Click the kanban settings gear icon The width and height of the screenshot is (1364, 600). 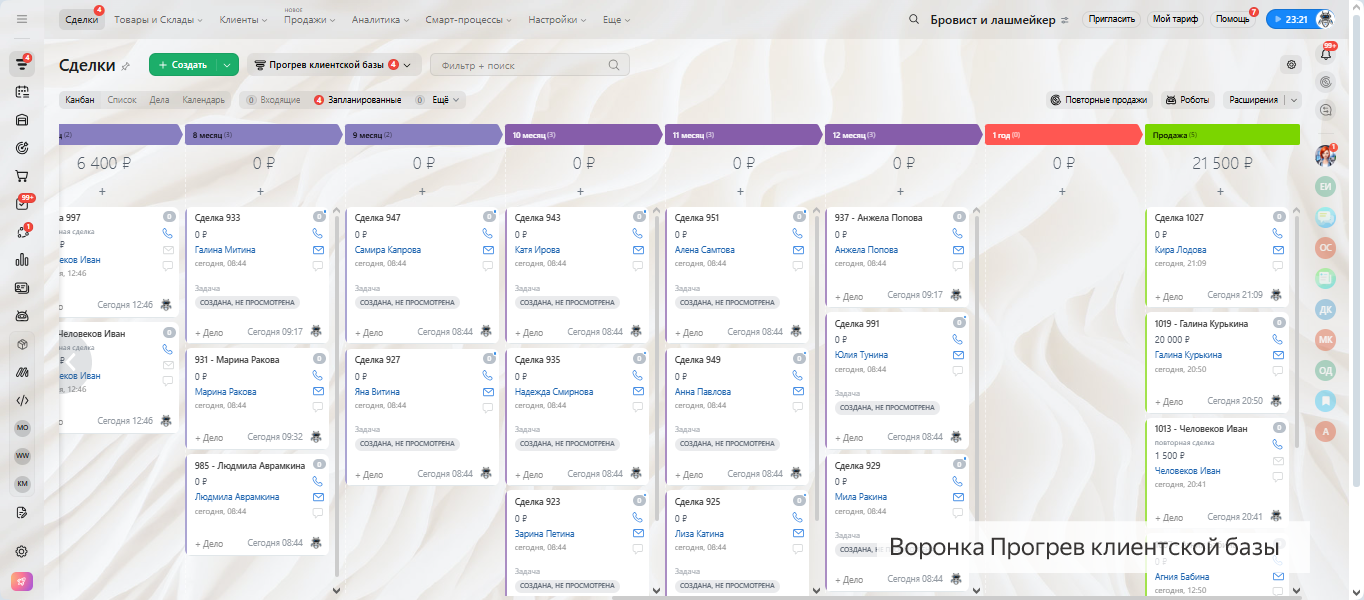pos(1291,65)
